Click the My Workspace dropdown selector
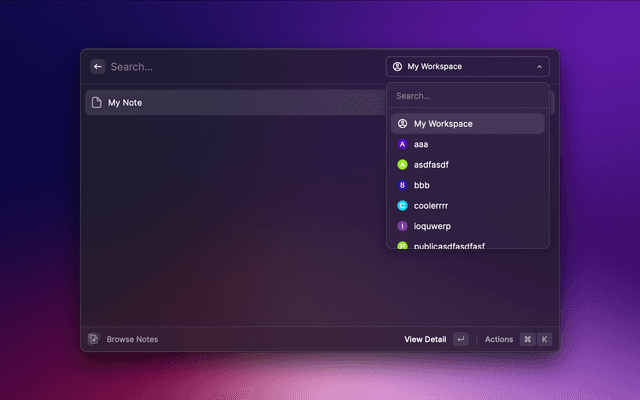640x400 pixels. (467, 67)
